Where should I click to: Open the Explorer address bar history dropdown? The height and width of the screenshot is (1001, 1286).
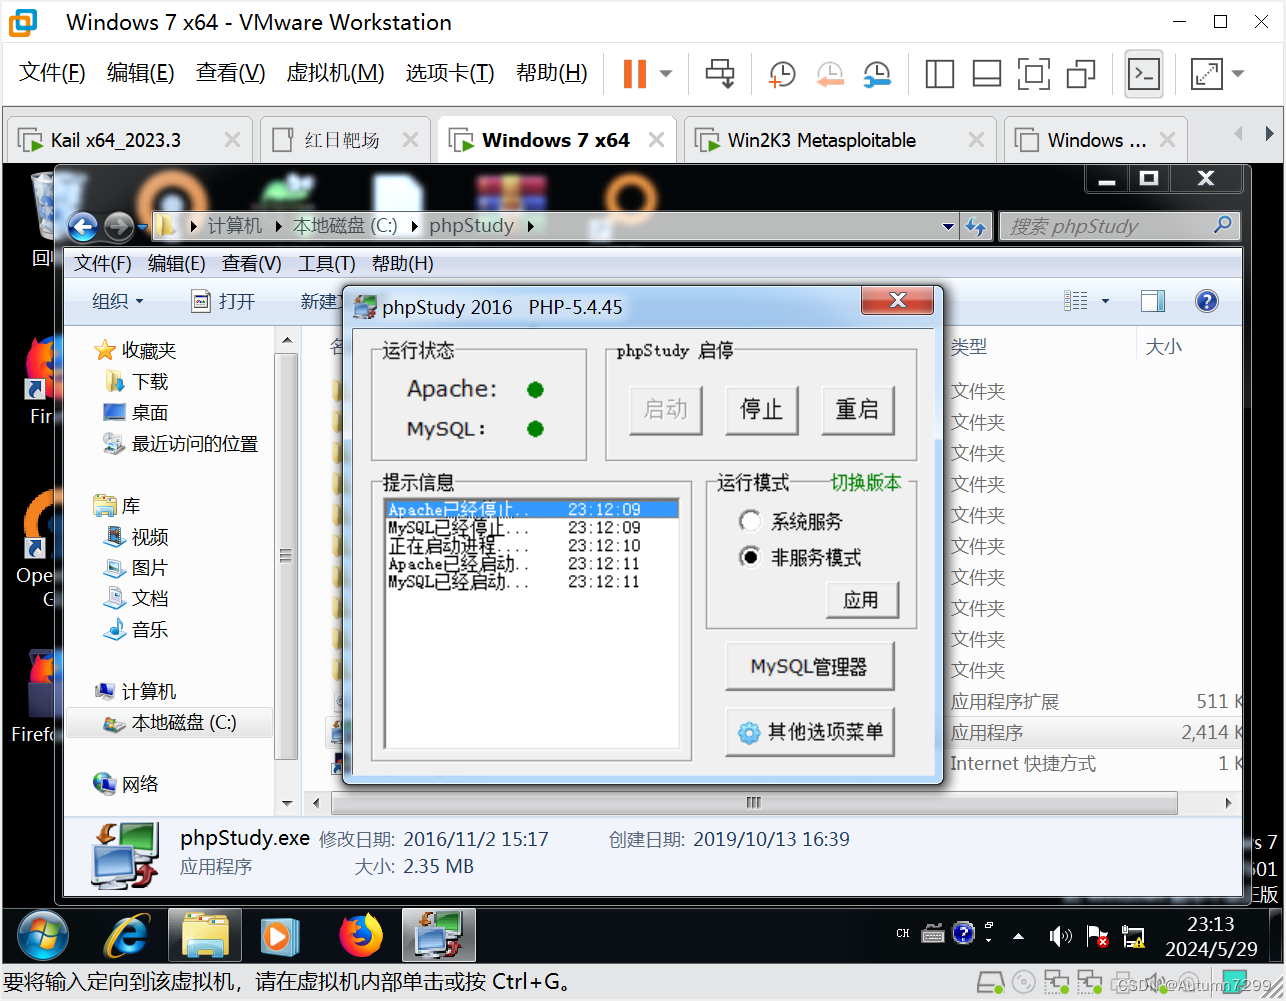948,227
